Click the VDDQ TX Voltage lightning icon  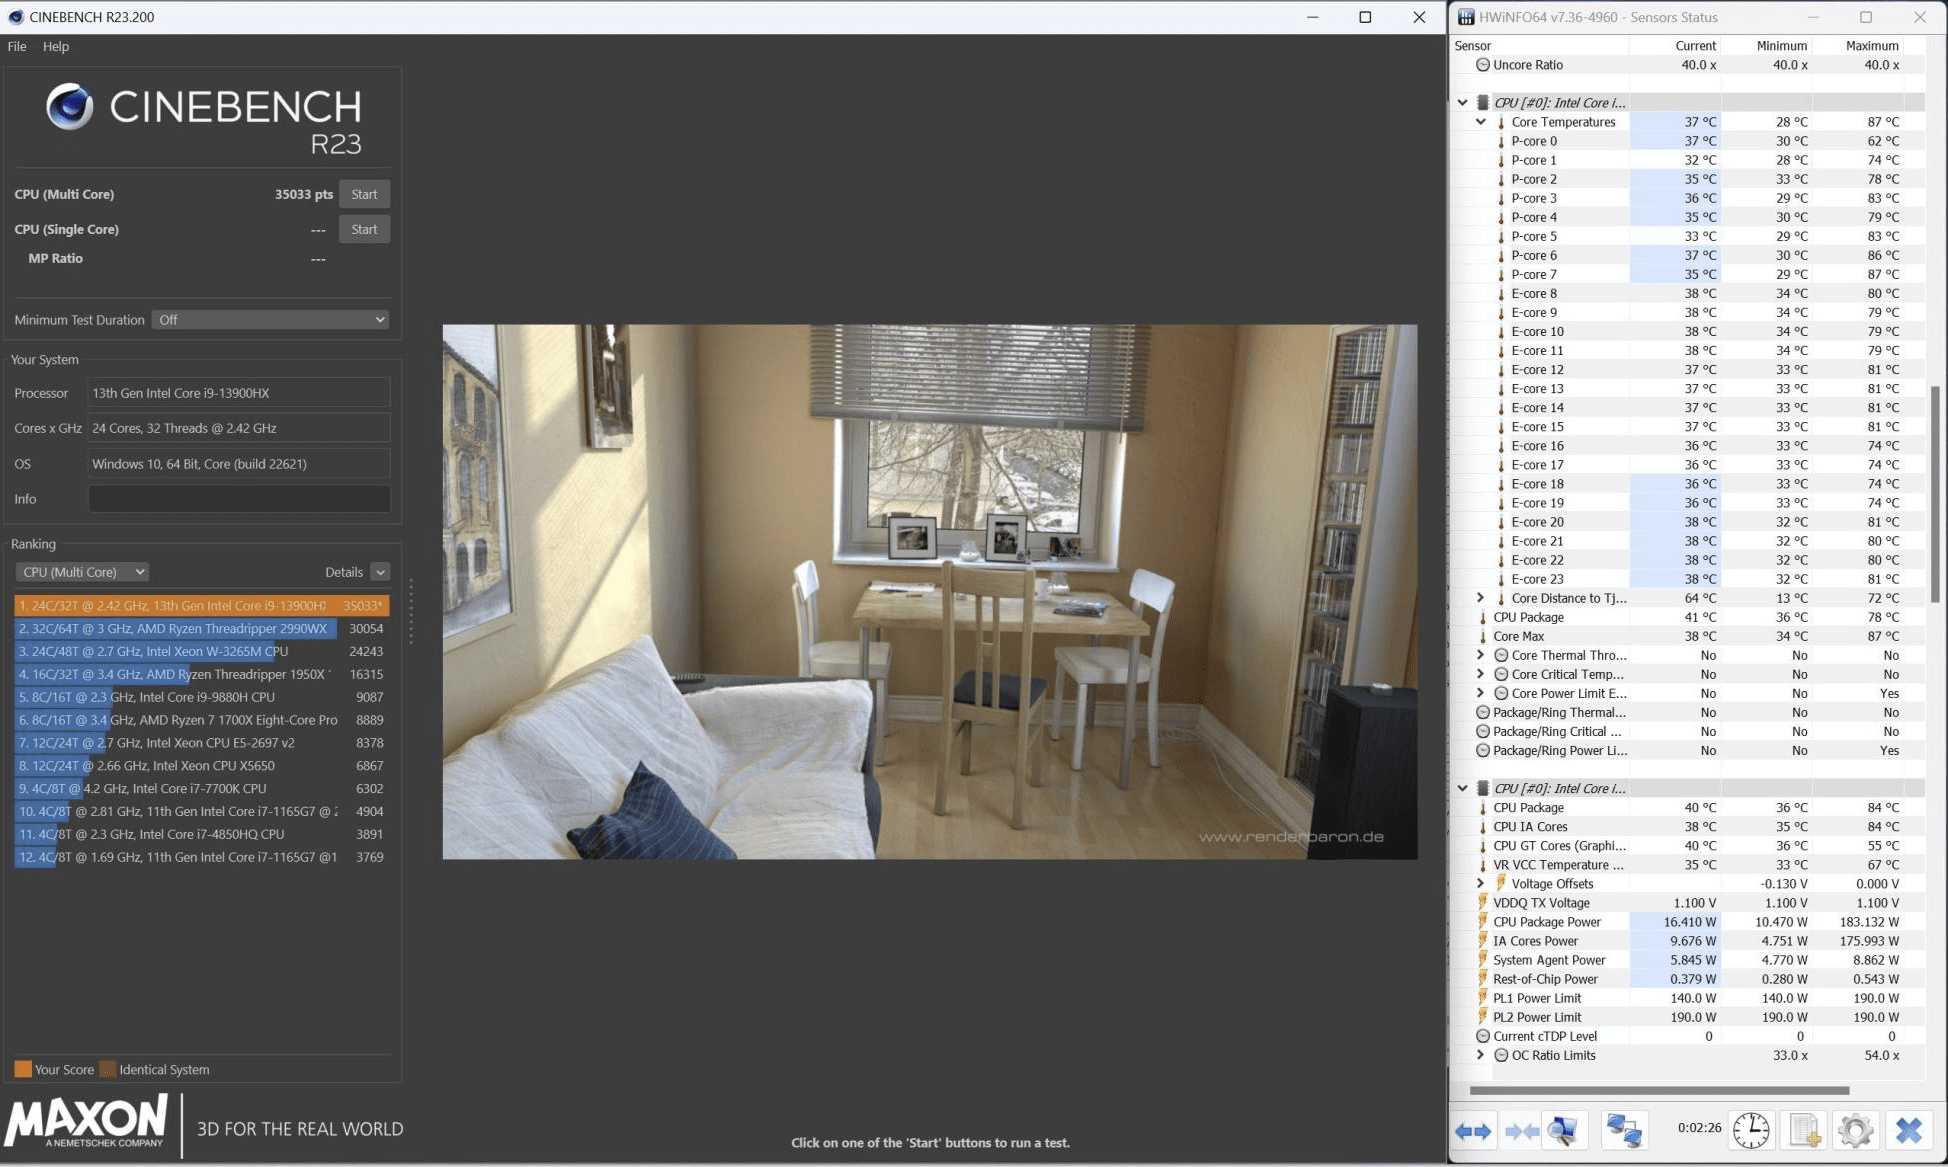(x=1483, y=903)
